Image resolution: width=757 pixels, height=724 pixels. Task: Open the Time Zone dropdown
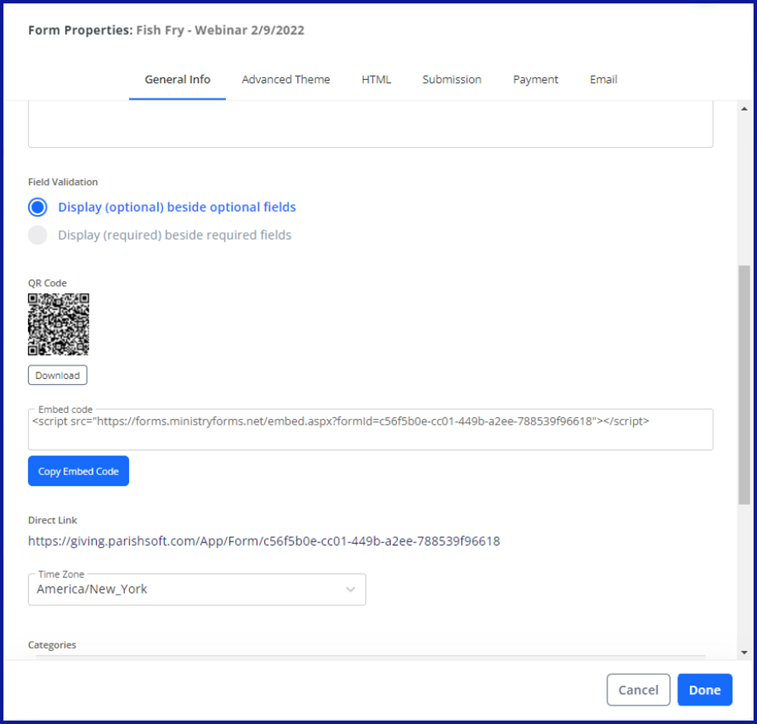coord(196,589)
